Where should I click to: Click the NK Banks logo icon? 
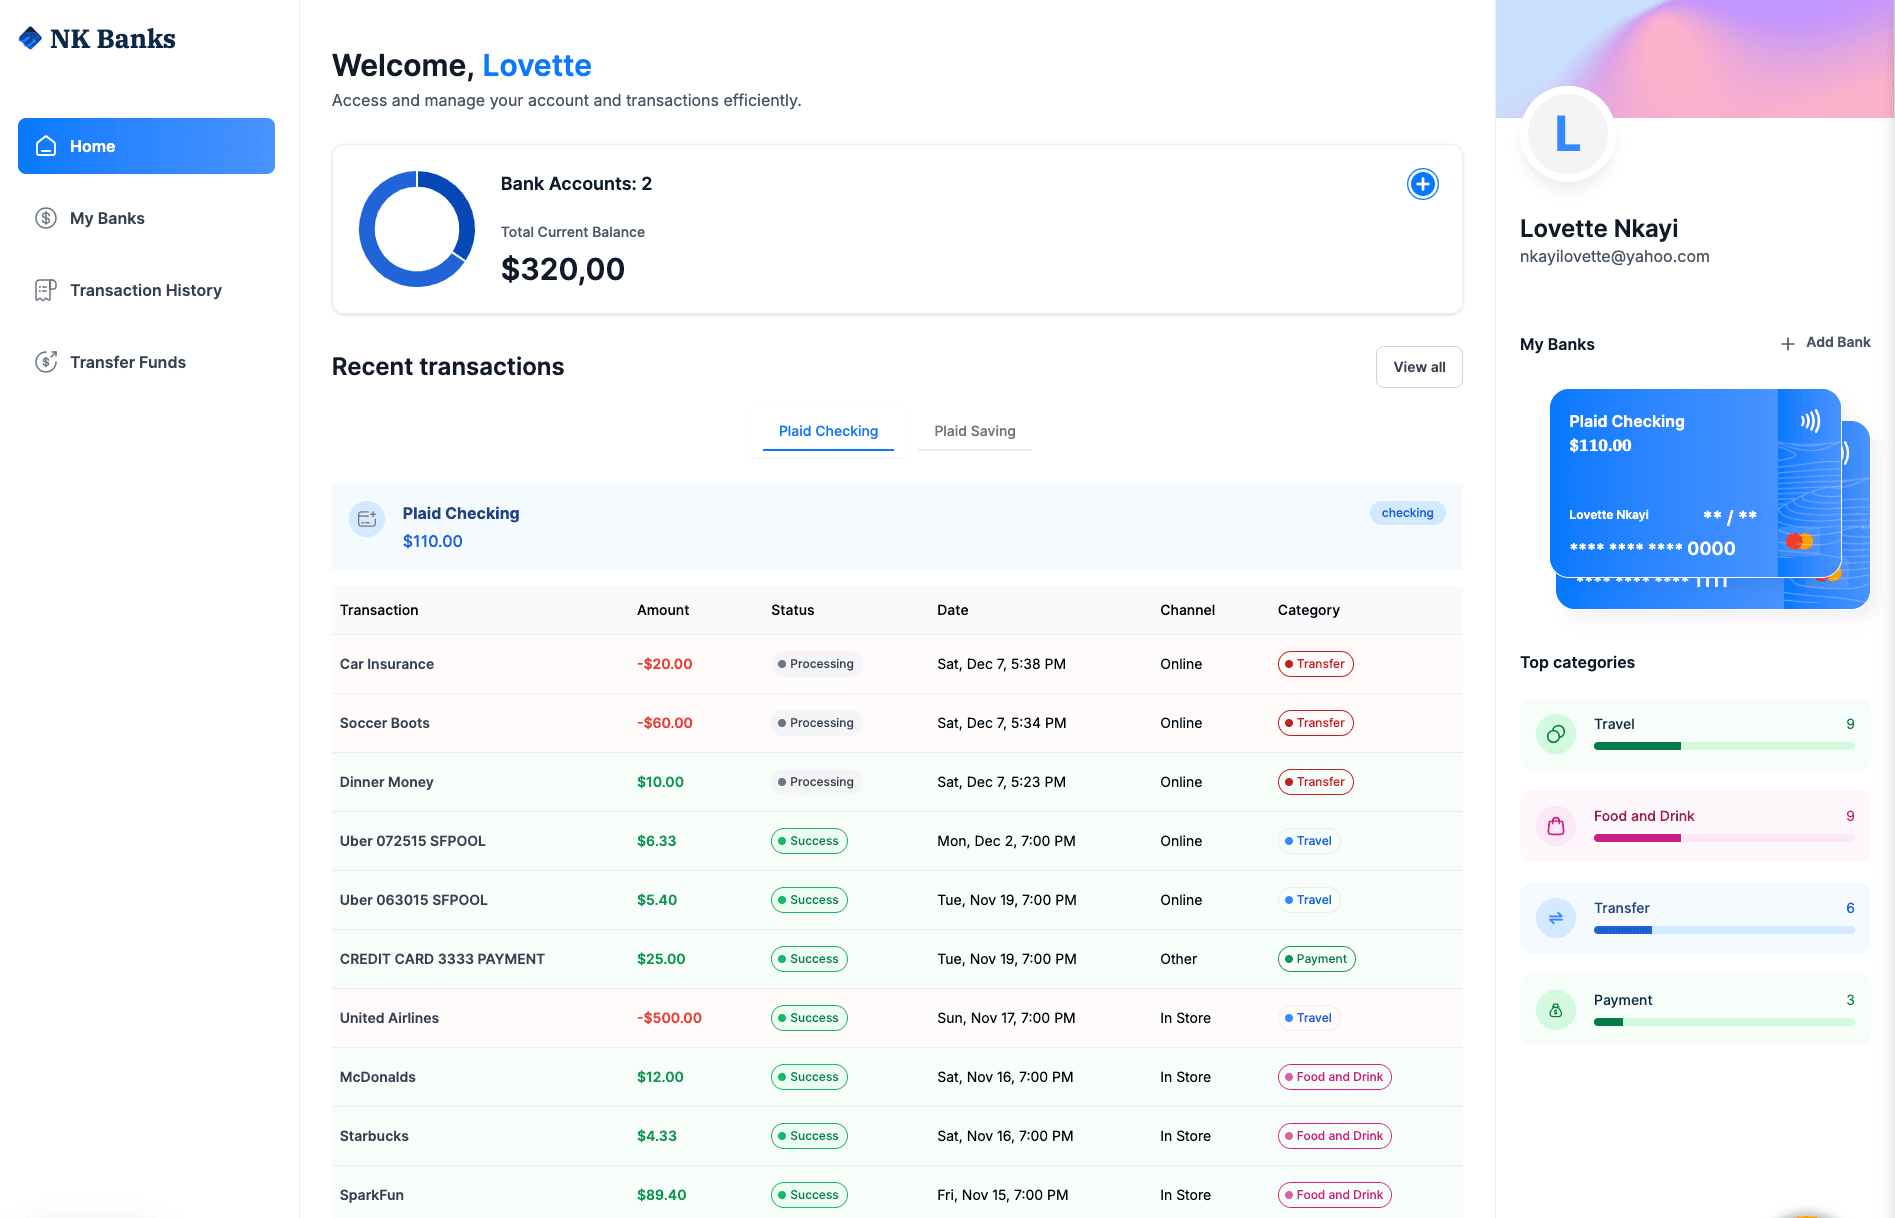click(x=31, y=38)
